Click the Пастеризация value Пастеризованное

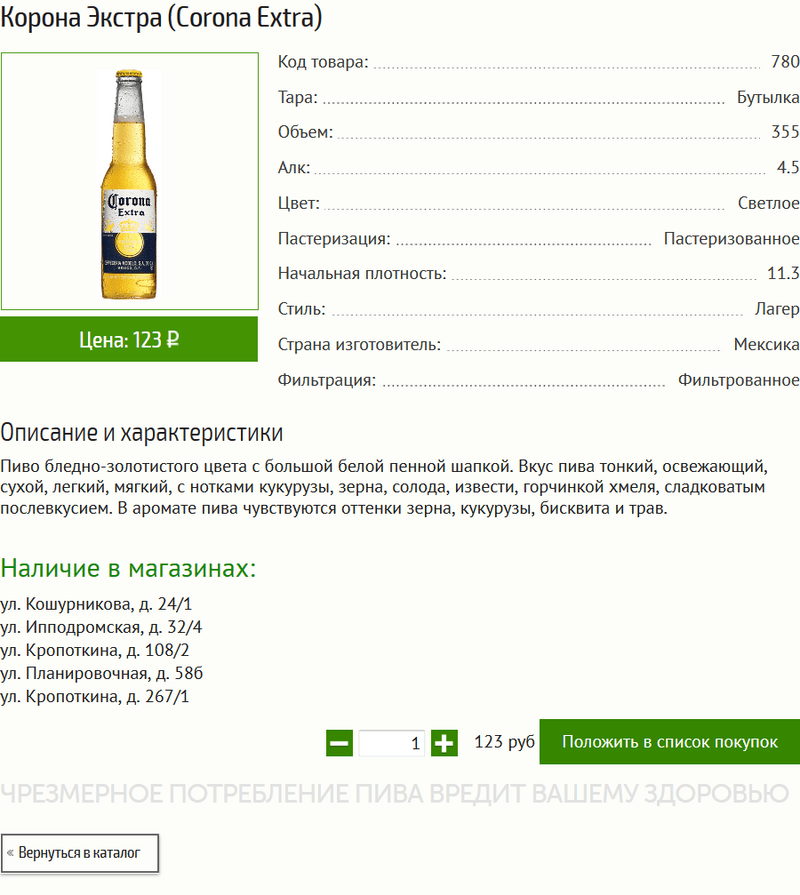point(732,239)
